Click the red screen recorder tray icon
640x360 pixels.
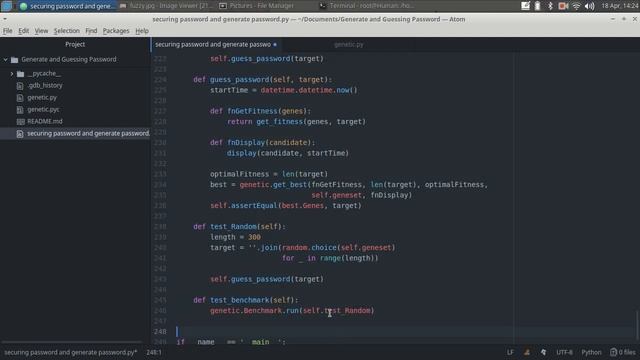563,6
